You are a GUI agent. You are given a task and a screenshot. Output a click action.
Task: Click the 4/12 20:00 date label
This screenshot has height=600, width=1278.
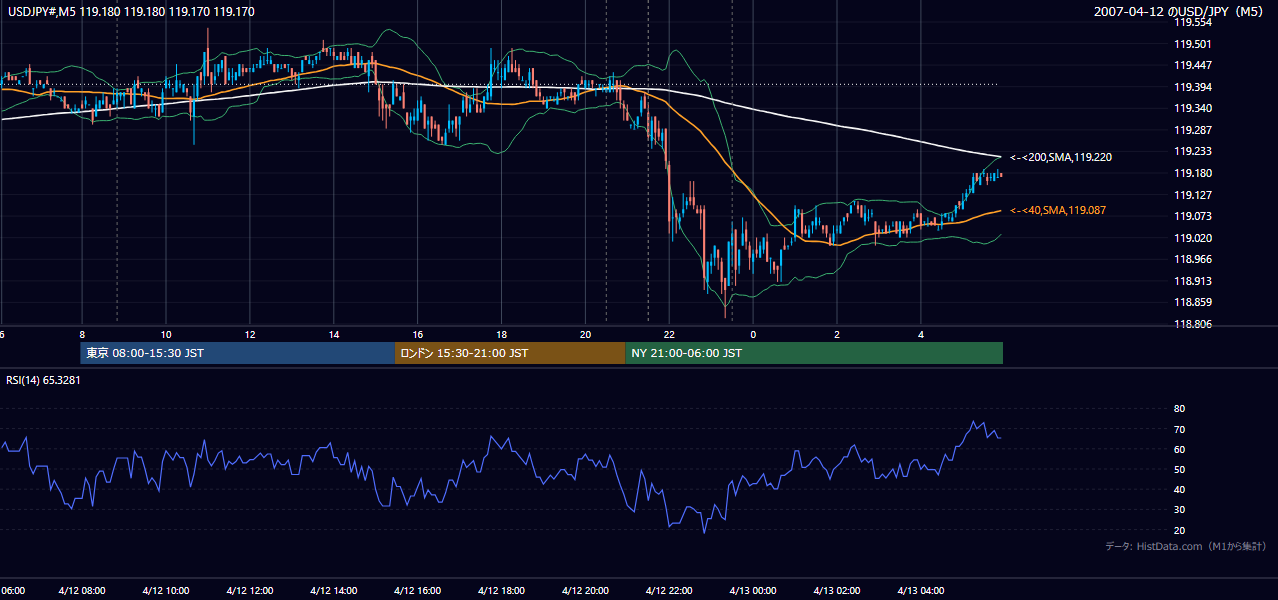pos(585,591)
